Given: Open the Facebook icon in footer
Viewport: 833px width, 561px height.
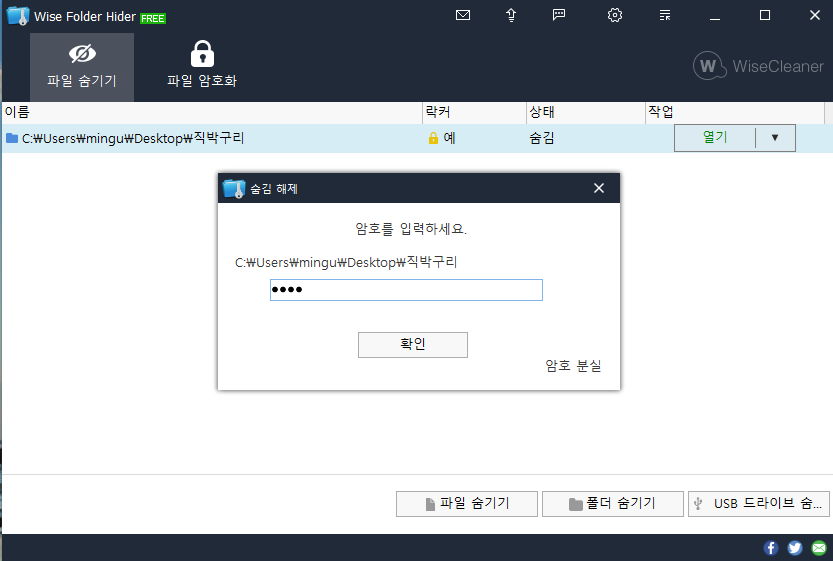Looking at the screenshot, I should tap(771, 548).
